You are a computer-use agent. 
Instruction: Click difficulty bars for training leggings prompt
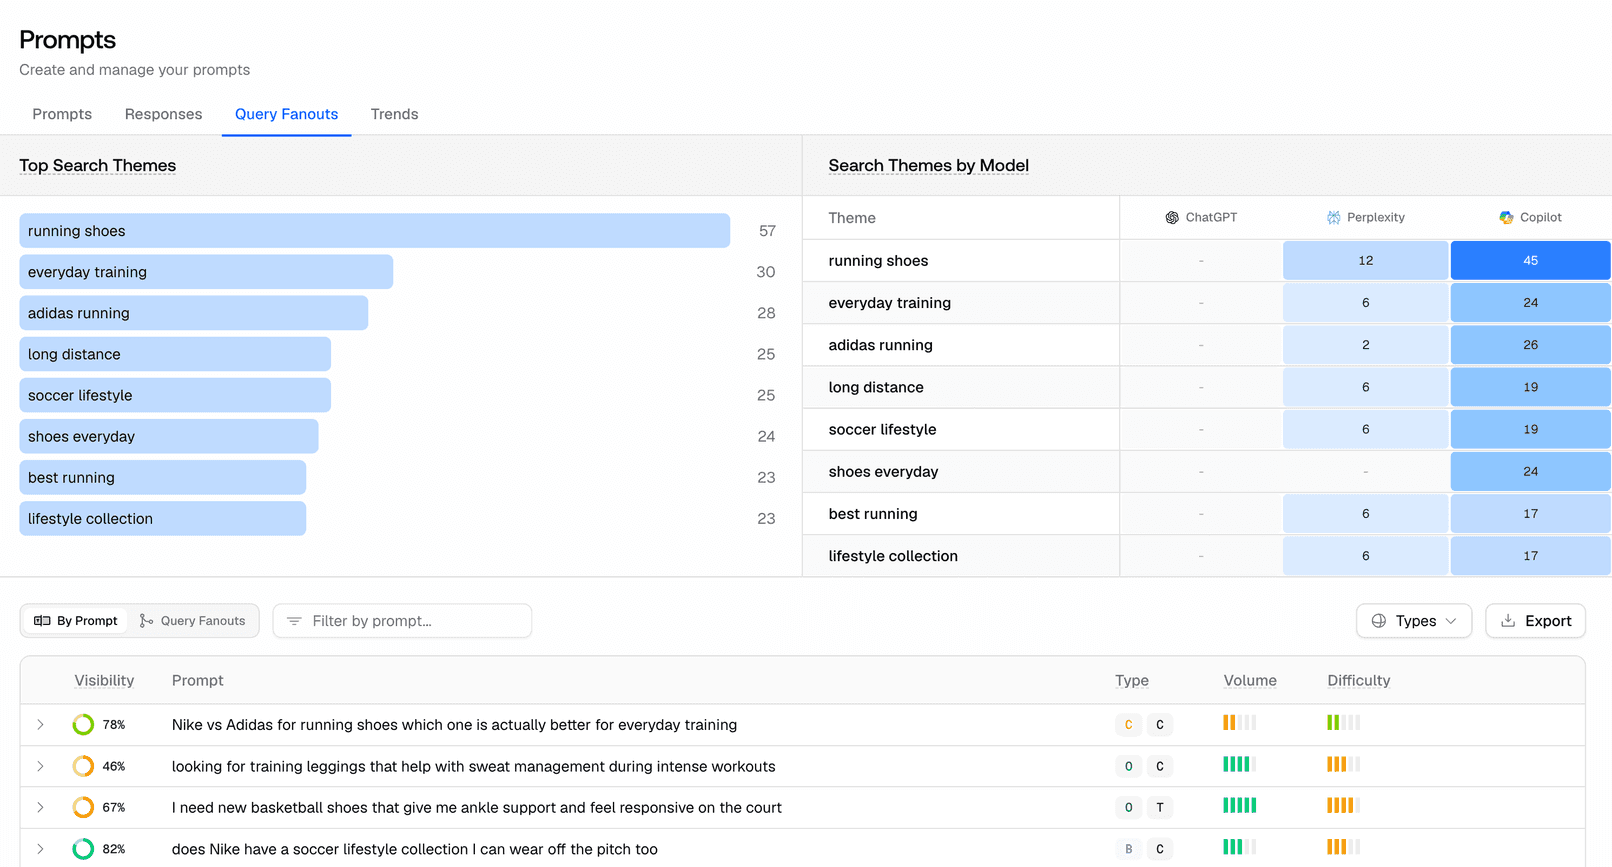tap(1344, 765)
